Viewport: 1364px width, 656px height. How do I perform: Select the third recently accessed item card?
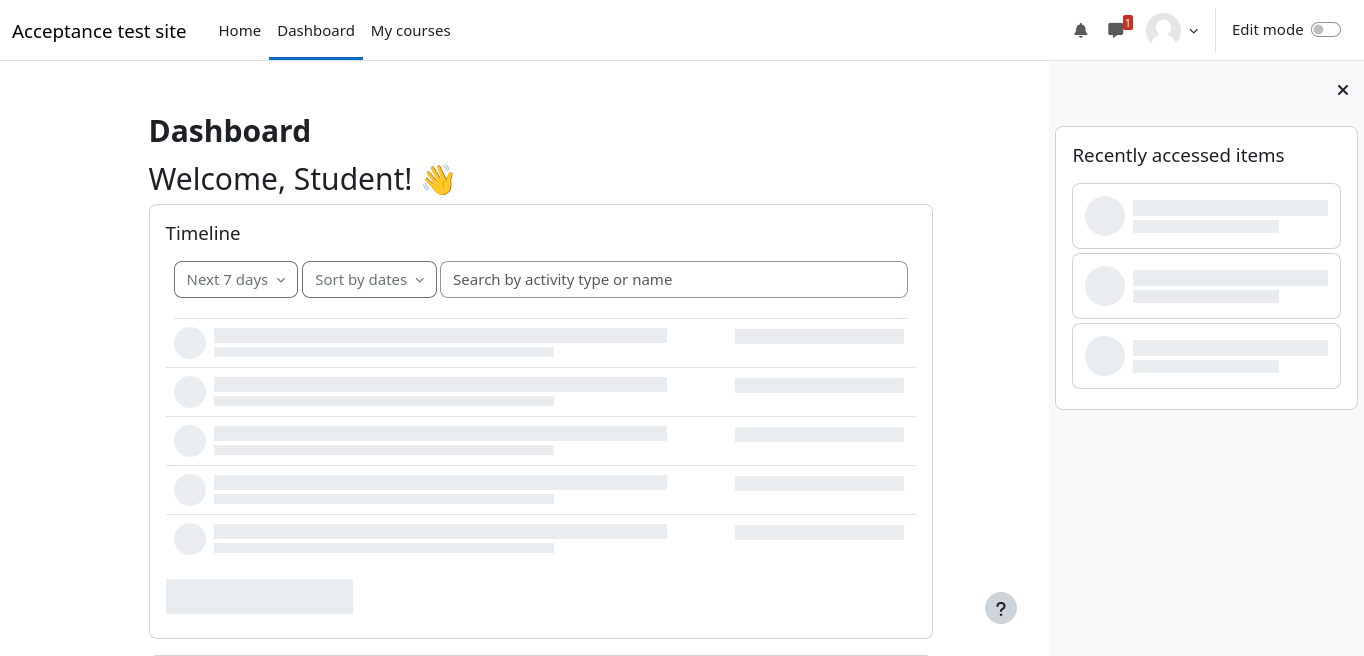click(x=1206, y=356)
